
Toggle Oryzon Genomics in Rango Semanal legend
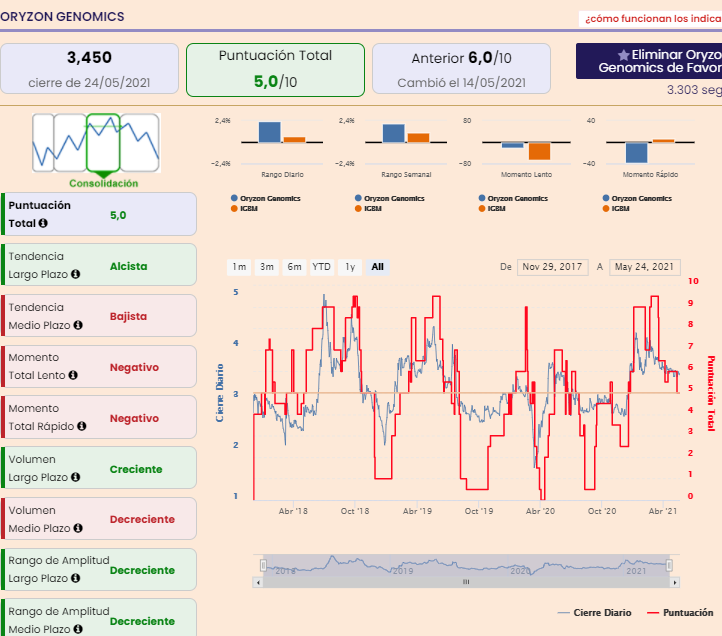click(x=390, y=198)
